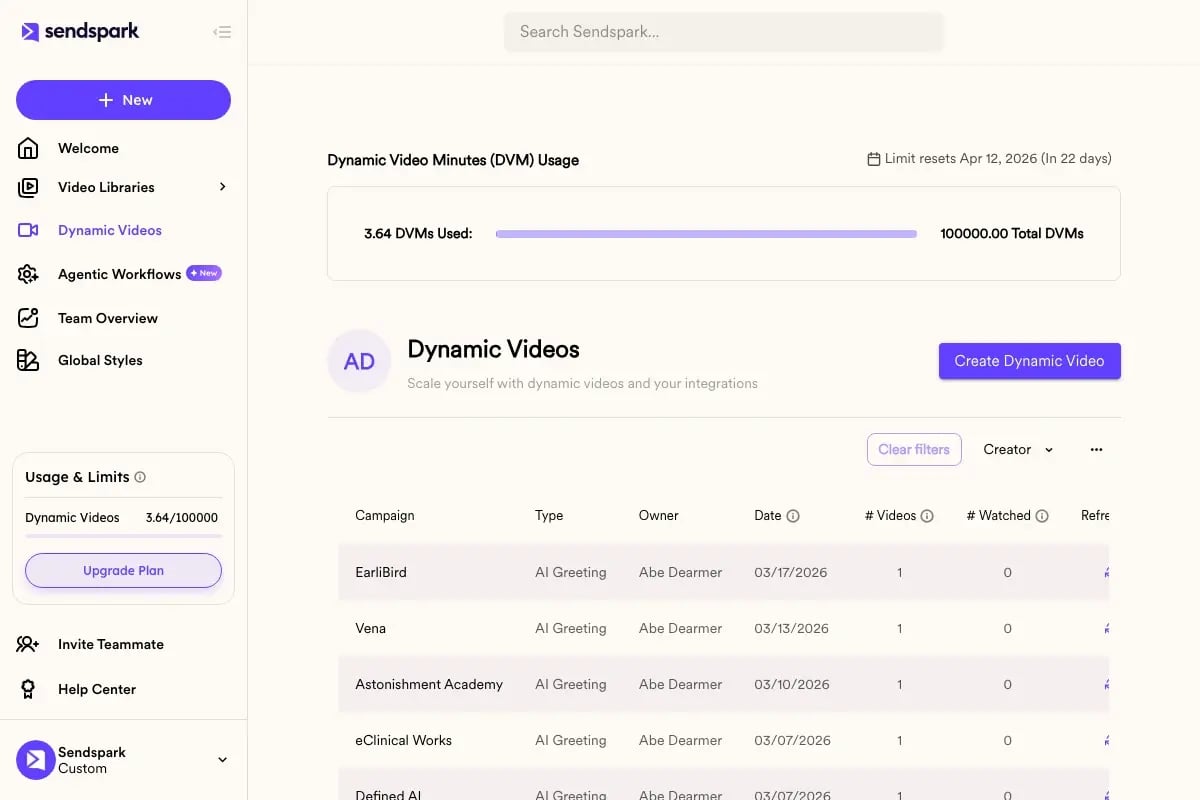
Task: Click the Usage & Limits info icon
Action: click(140, 477)
